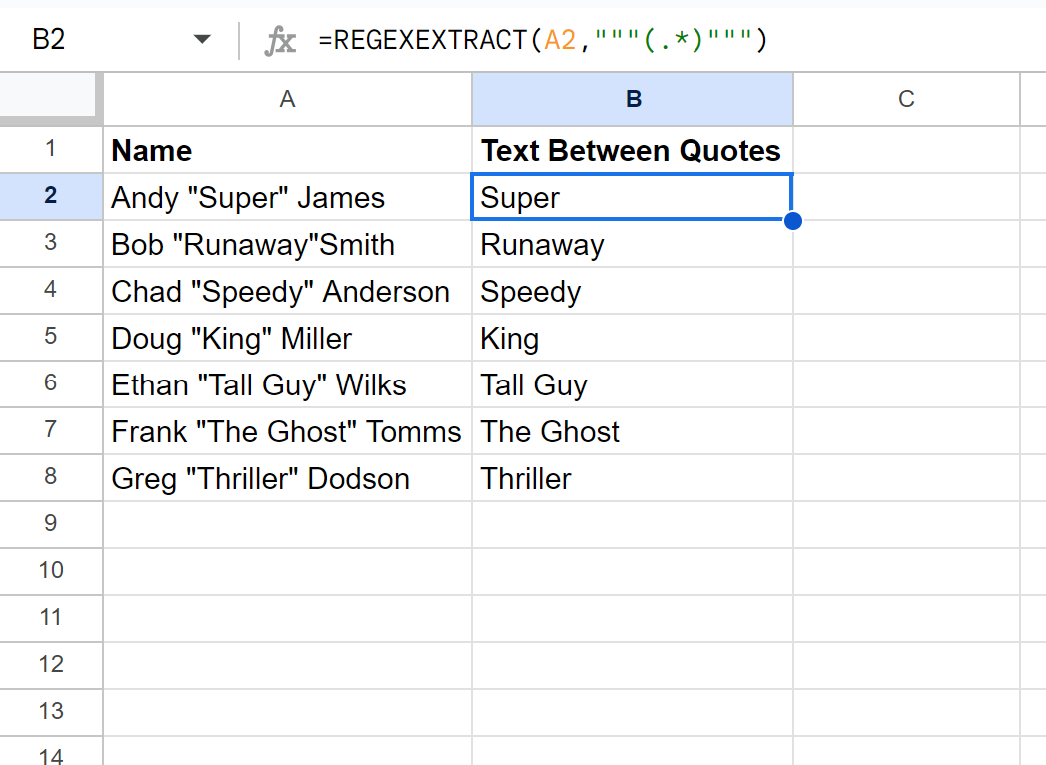Select row 8 header
The image size is (1046, 765).
(51, 478)
